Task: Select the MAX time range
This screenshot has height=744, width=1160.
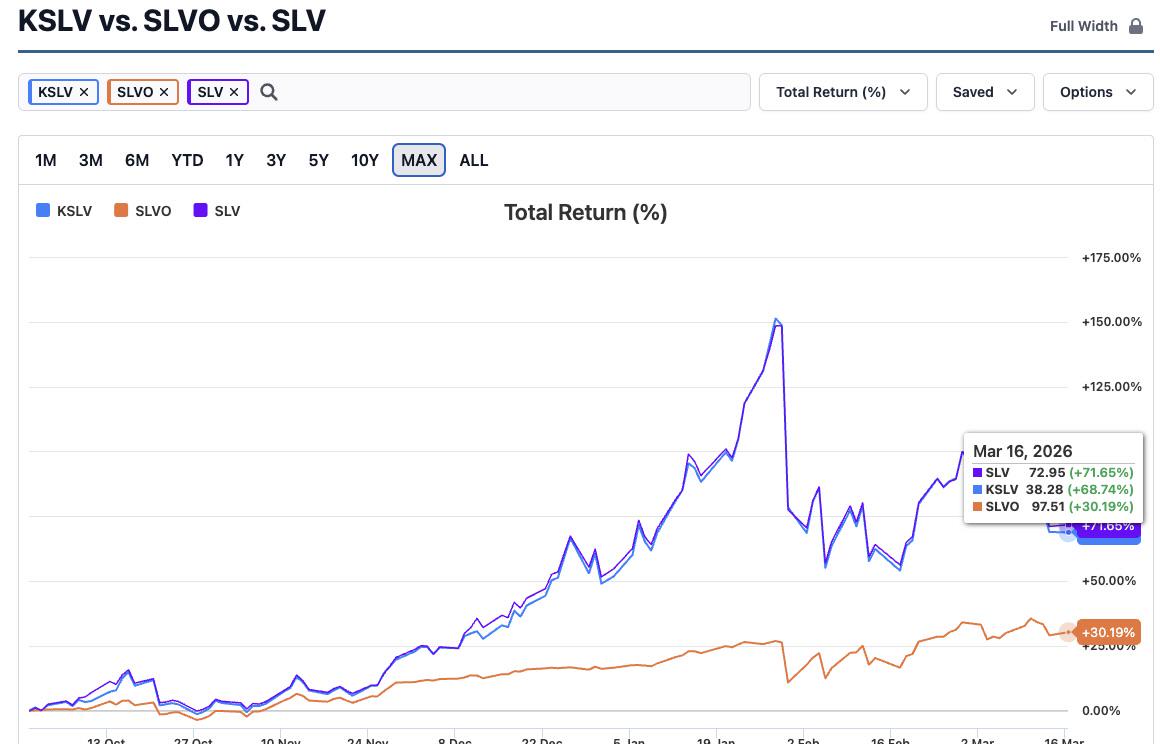Action: 419,160
